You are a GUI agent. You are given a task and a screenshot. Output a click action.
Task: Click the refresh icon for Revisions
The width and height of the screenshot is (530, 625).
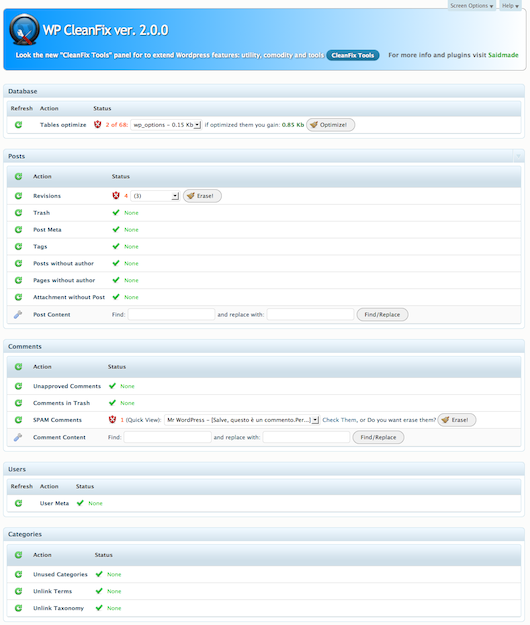18,196
